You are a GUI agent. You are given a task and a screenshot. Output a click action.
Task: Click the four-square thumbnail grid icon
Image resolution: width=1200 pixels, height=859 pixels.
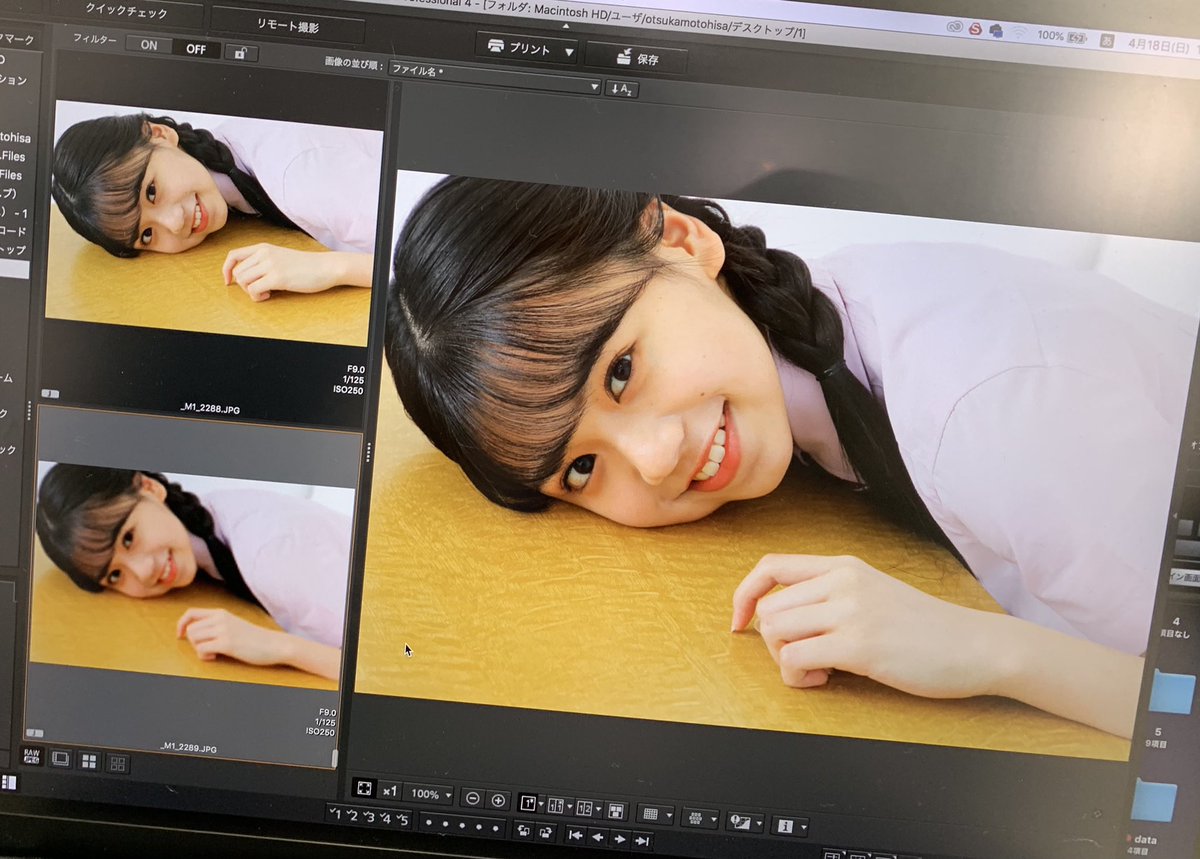pos(89,762)
